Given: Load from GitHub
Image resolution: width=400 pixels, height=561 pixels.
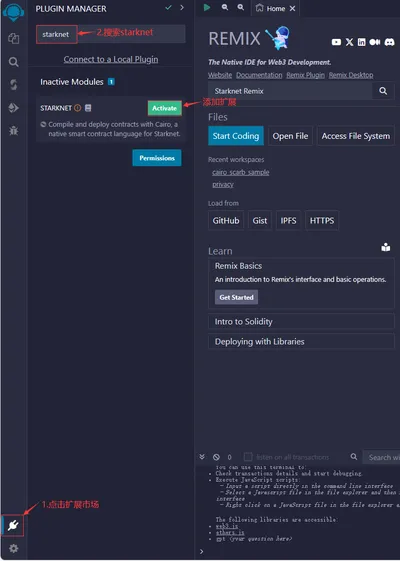Looking at the screenshot, I should click(x=226, y=220).
